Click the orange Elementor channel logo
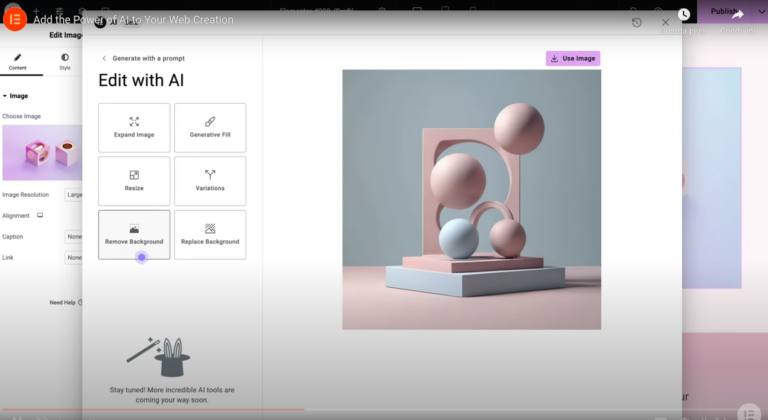The width and height of the screenshot is (768, 420). 15,19
